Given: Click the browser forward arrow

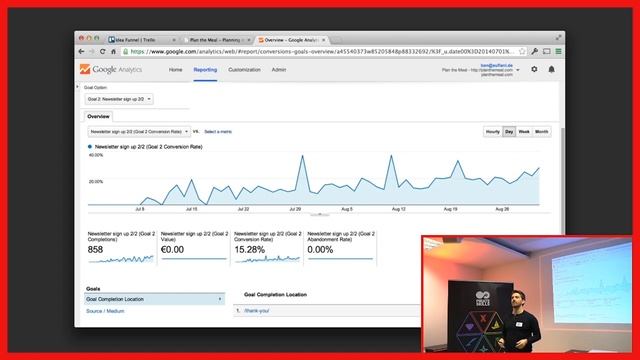Looking at the screenshot, I should [91, 51].
